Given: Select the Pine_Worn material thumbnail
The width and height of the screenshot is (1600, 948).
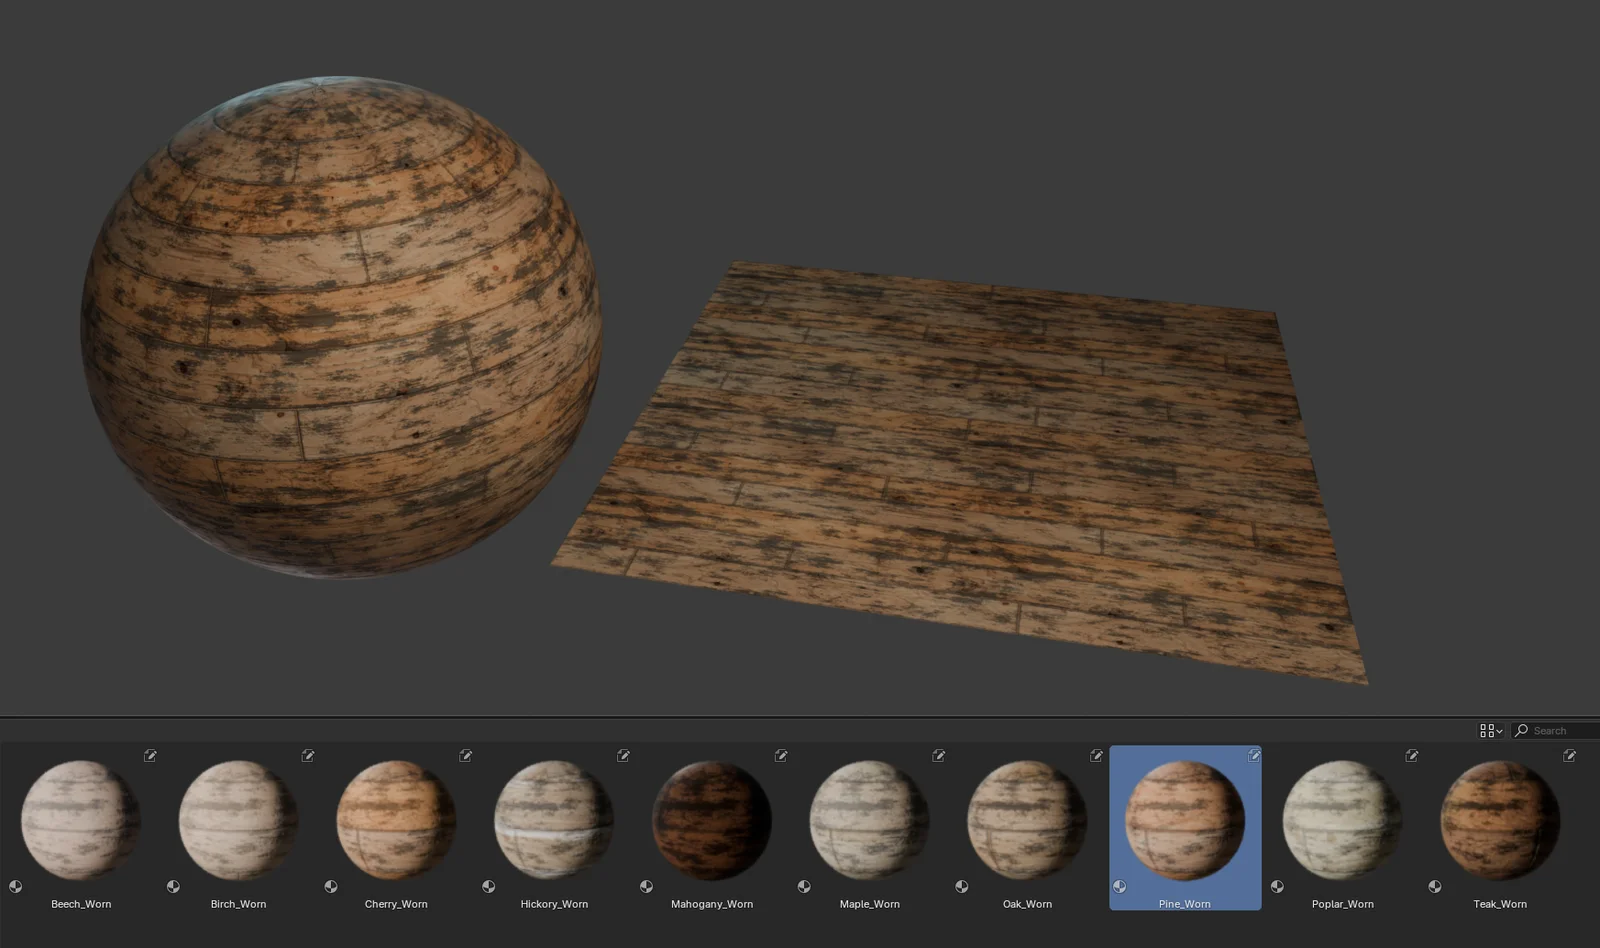Looking at the screenshot, I should point(1185,820).
